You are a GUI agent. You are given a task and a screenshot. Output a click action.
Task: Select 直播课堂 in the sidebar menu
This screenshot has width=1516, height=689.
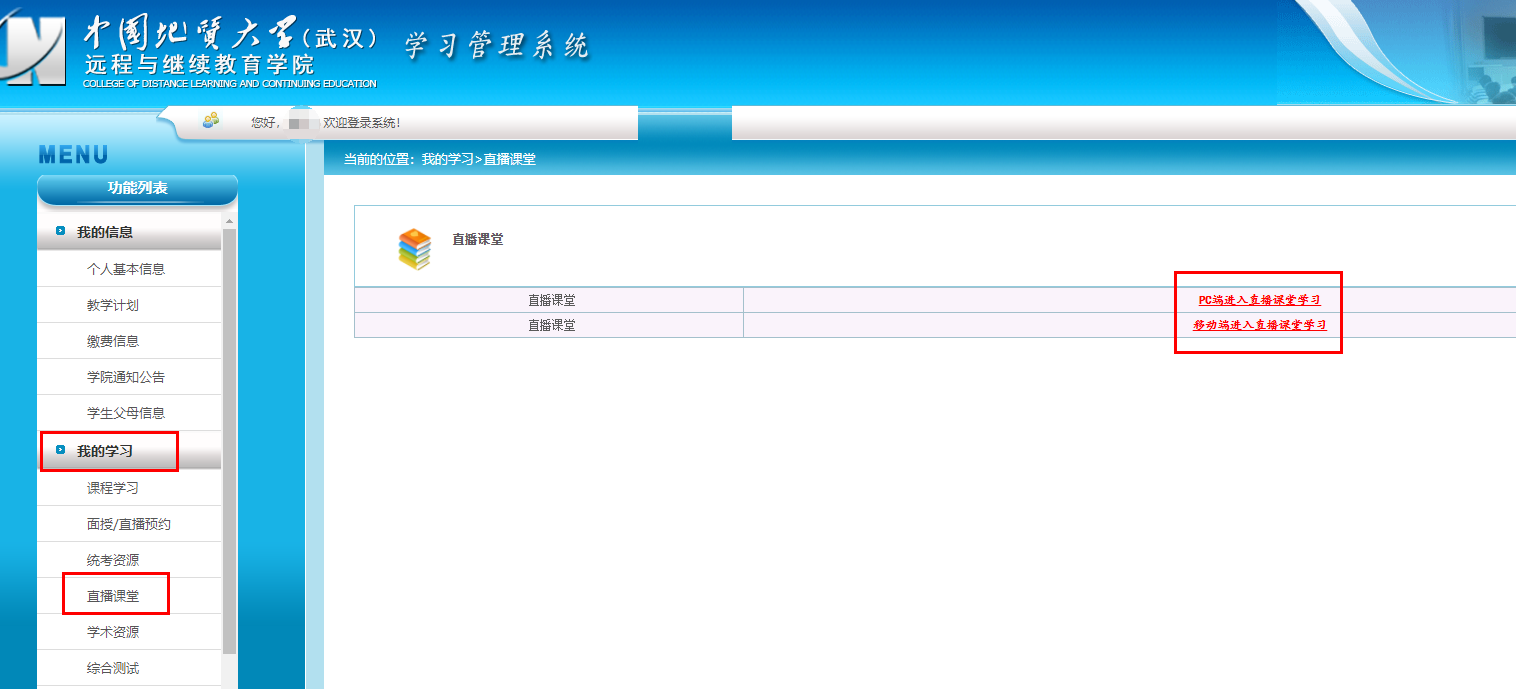click(112, 596)
